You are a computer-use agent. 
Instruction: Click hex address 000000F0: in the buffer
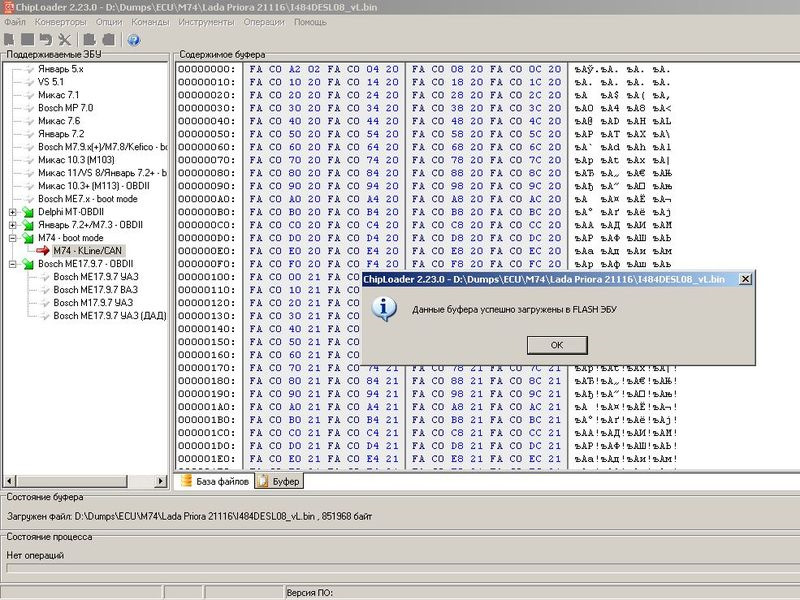(207, 264)
